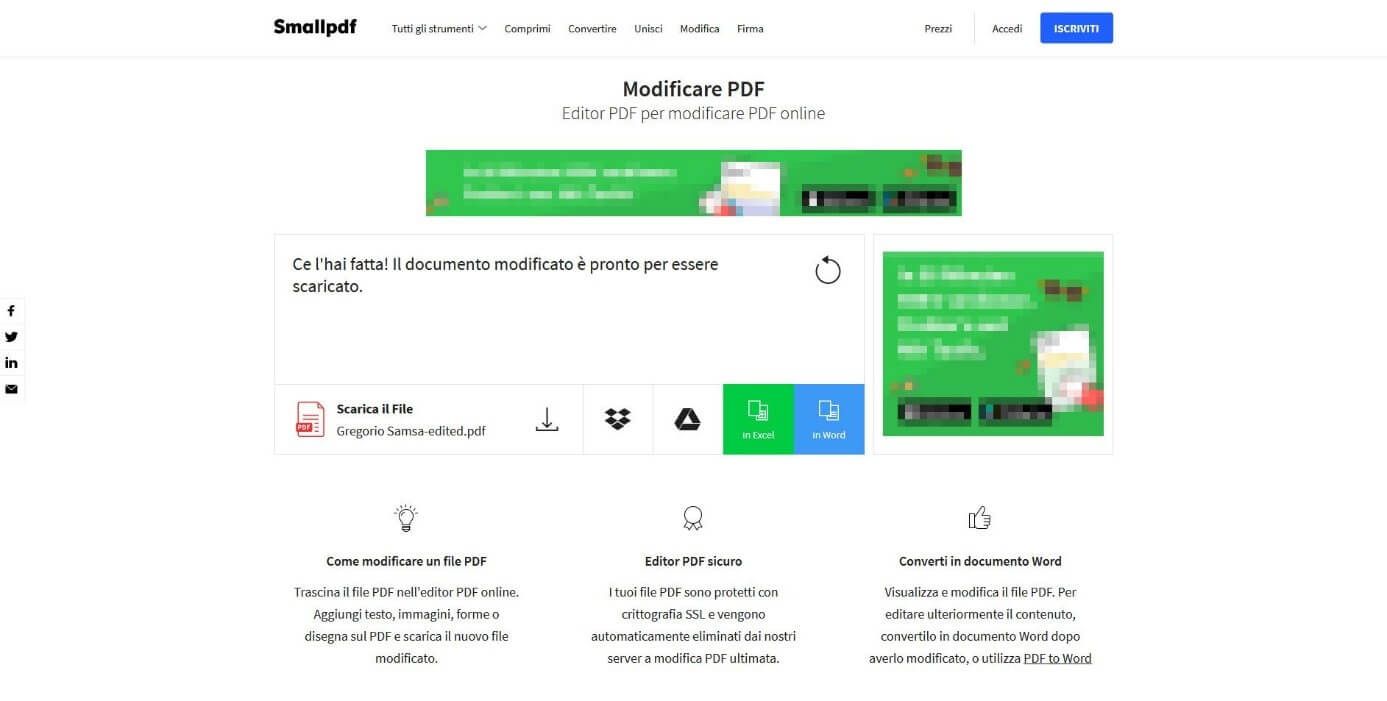Expand the Tutti gli strumenti menu
This screenshot has width=1387, height=701.
(x=439, y=29)
